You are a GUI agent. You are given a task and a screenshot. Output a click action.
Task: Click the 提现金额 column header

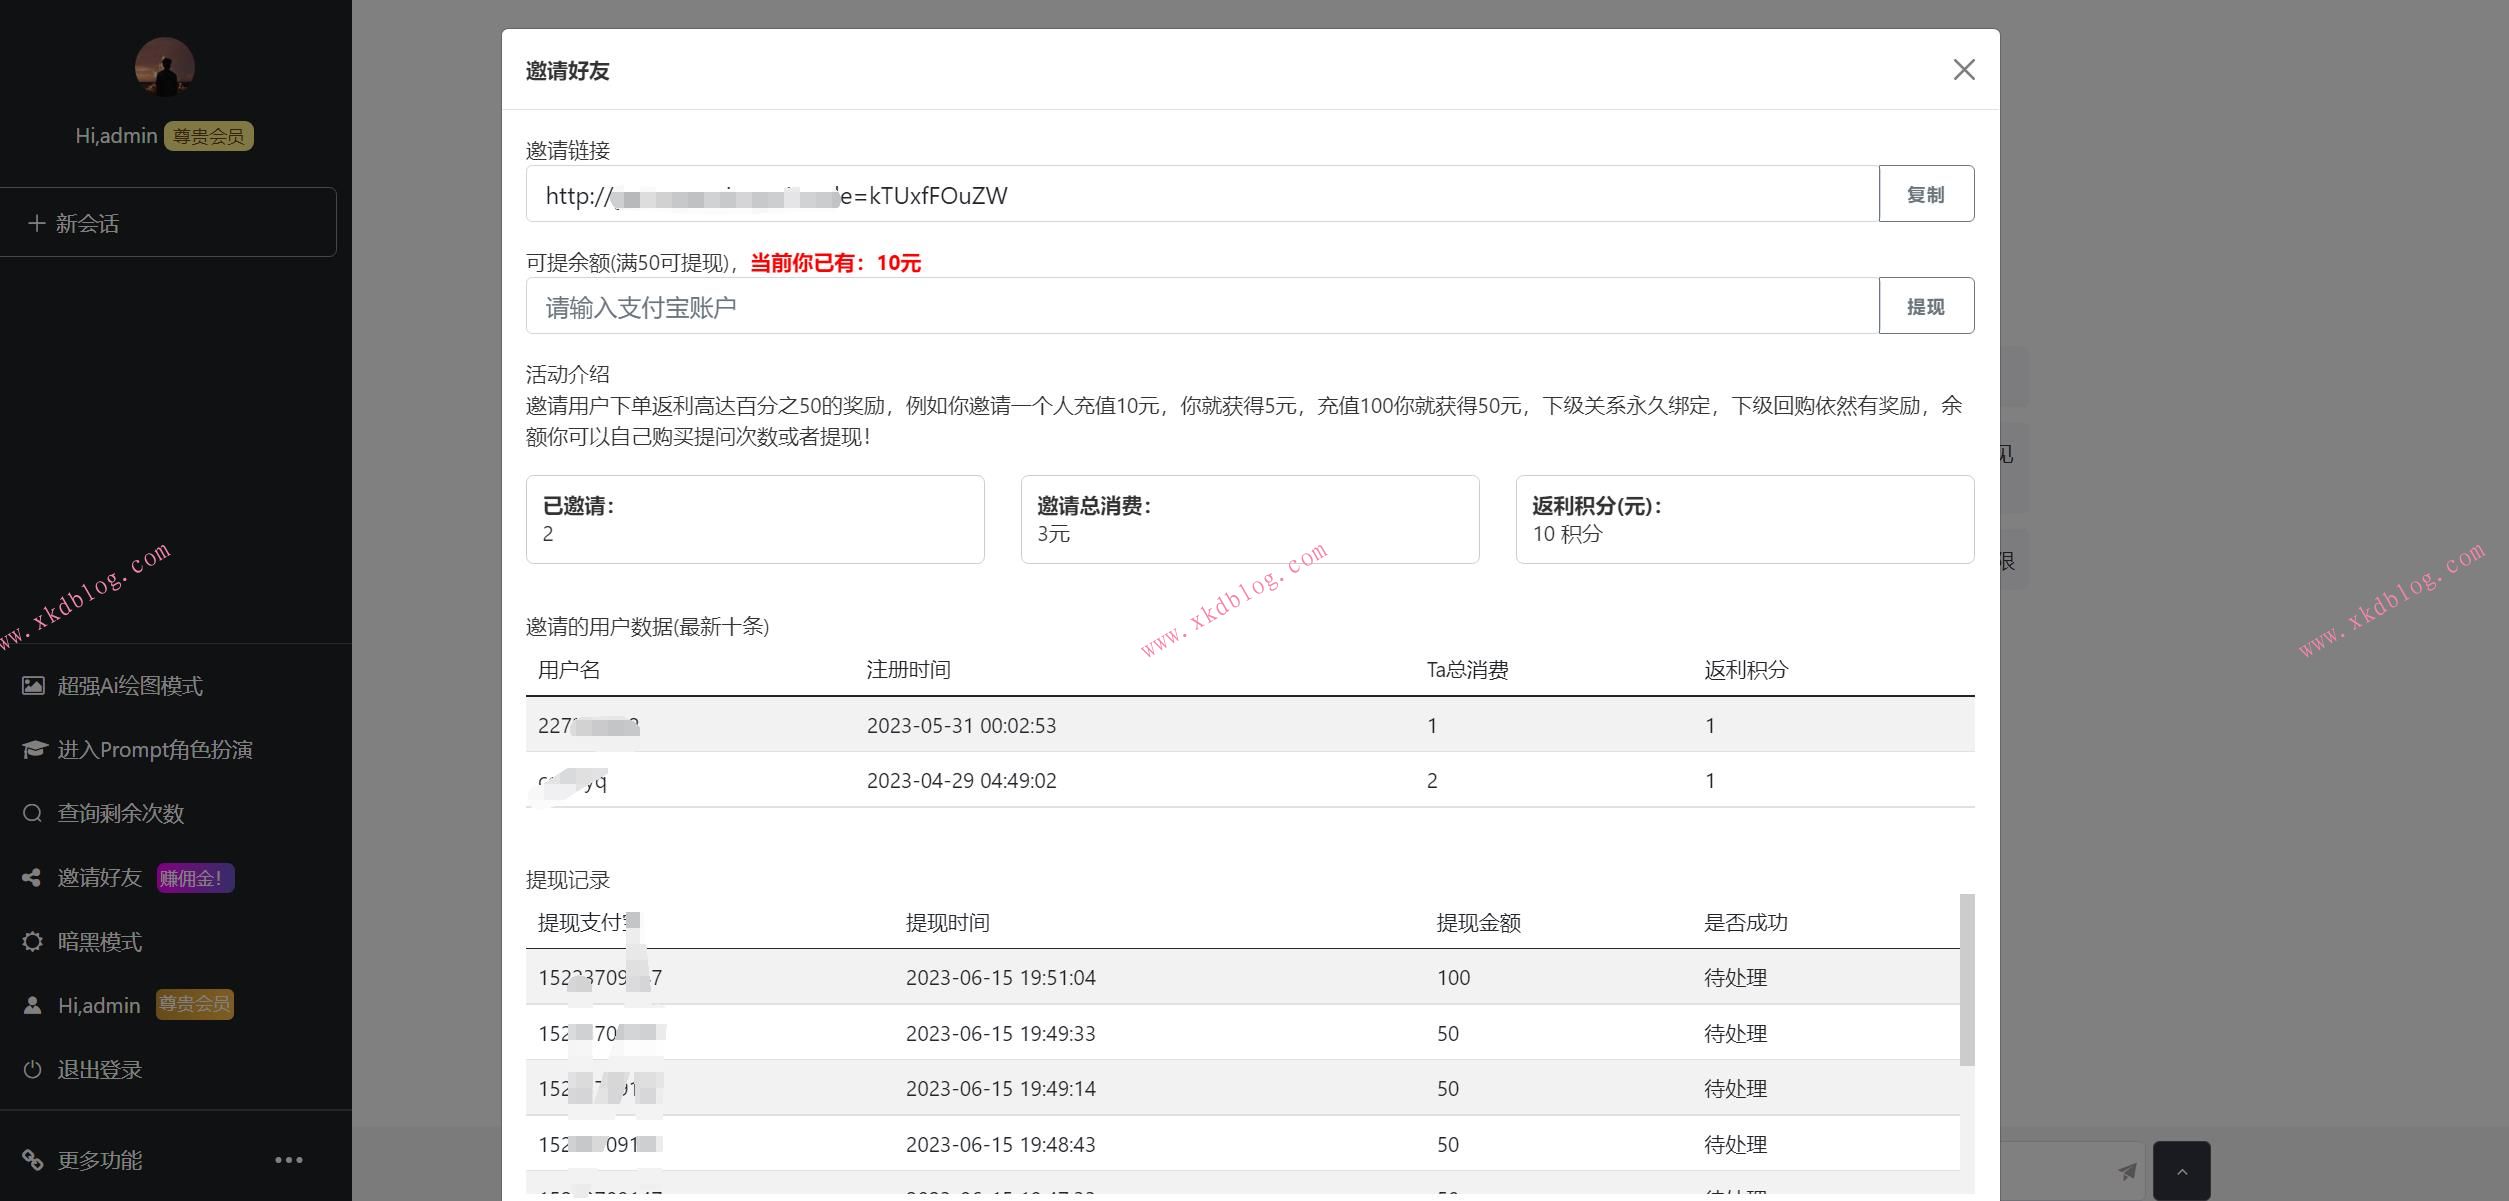click(x=1478, y=922)
